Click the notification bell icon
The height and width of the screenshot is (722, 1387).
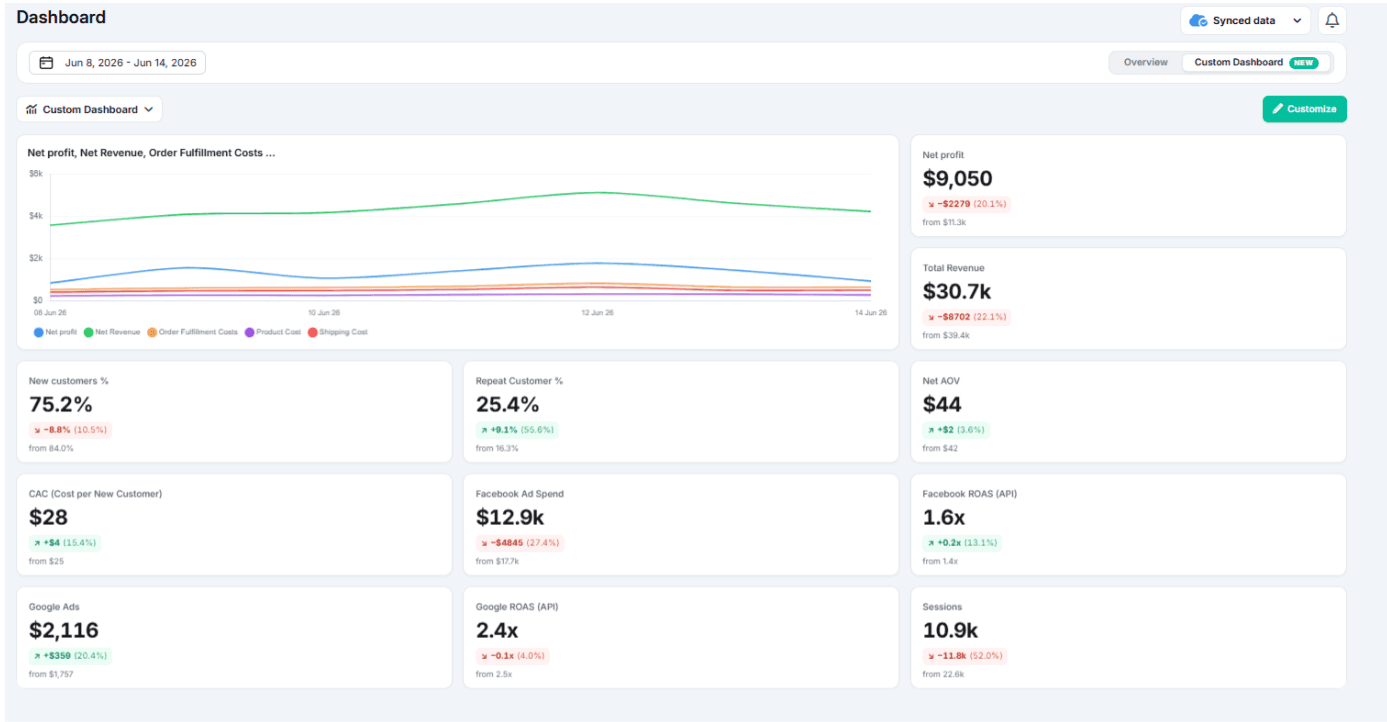pos(1332,20)
